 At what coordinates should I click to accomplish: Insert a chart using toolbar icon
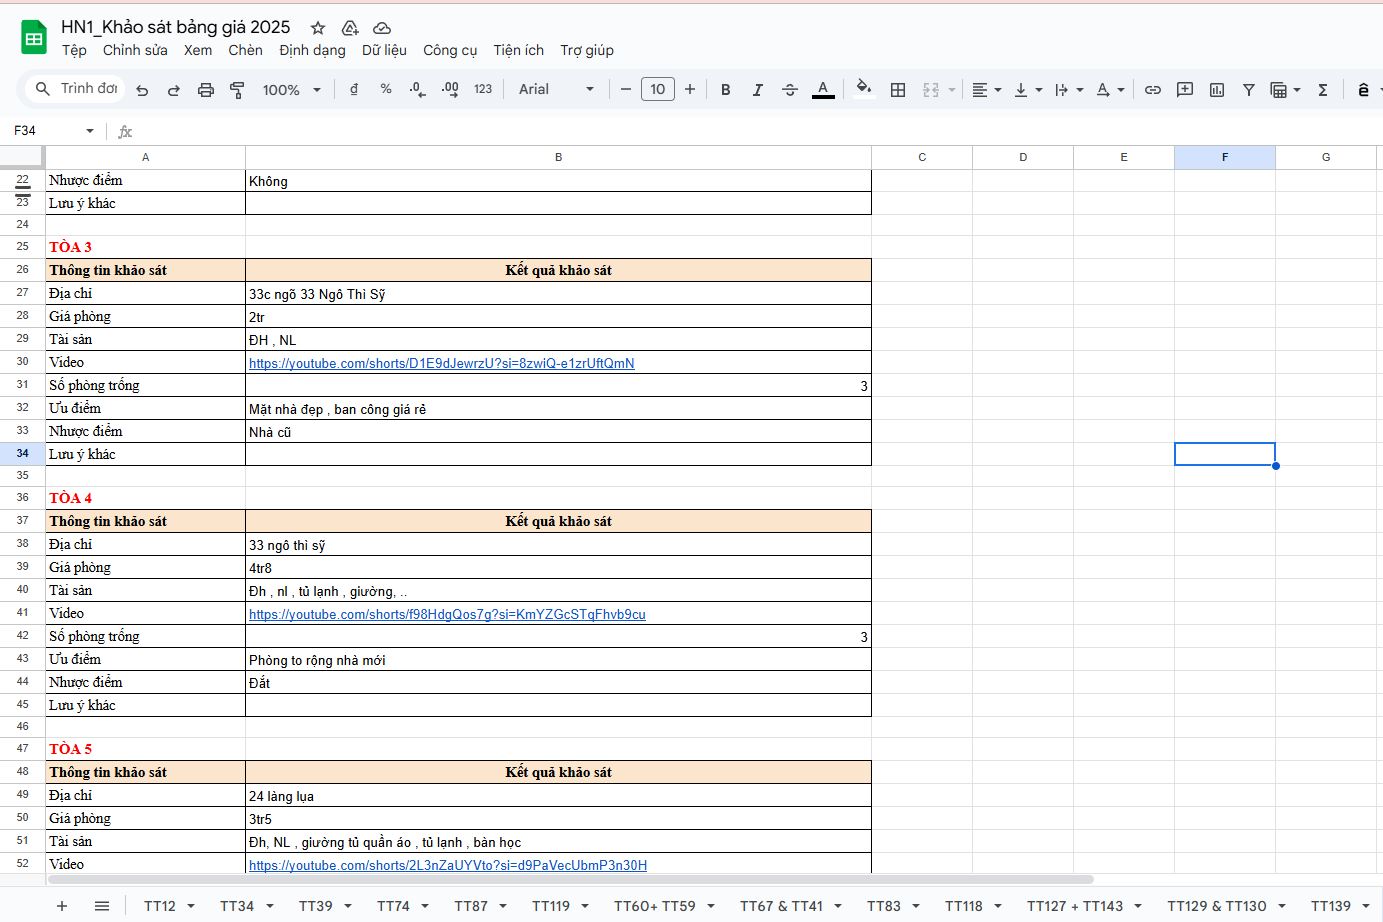point(1217,90)
